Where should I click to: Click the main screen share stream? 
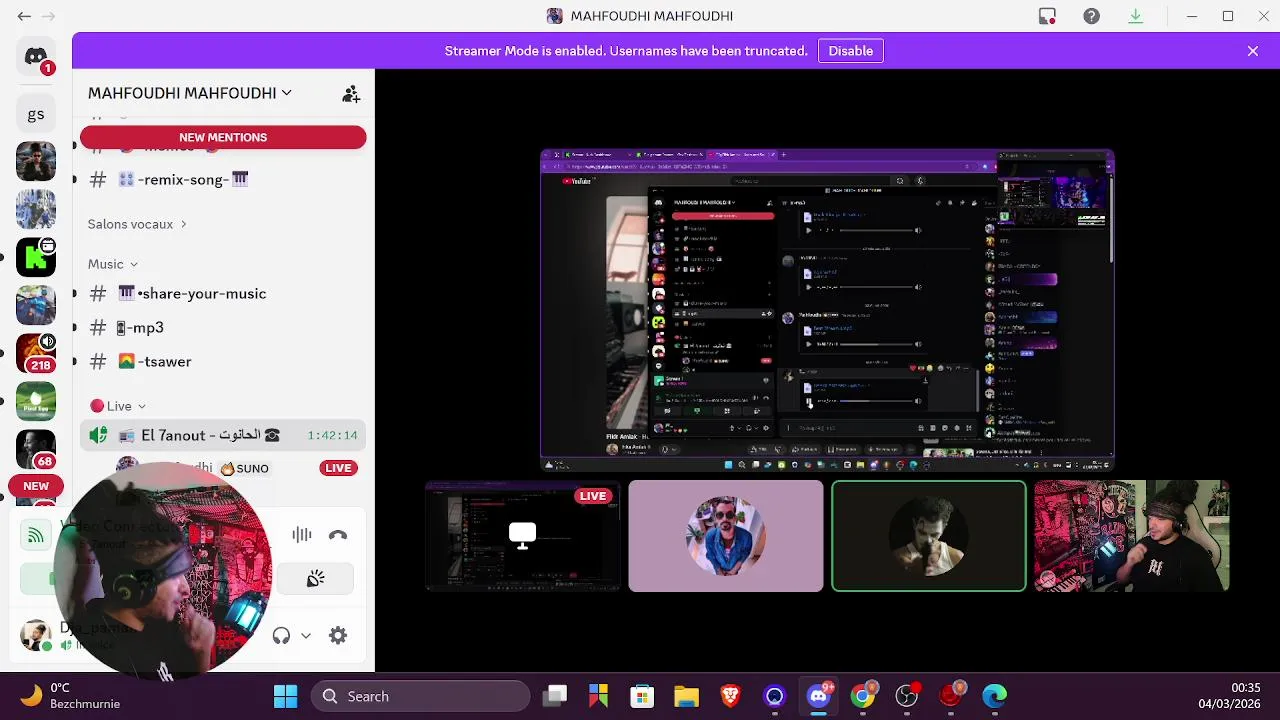point(827,309)
